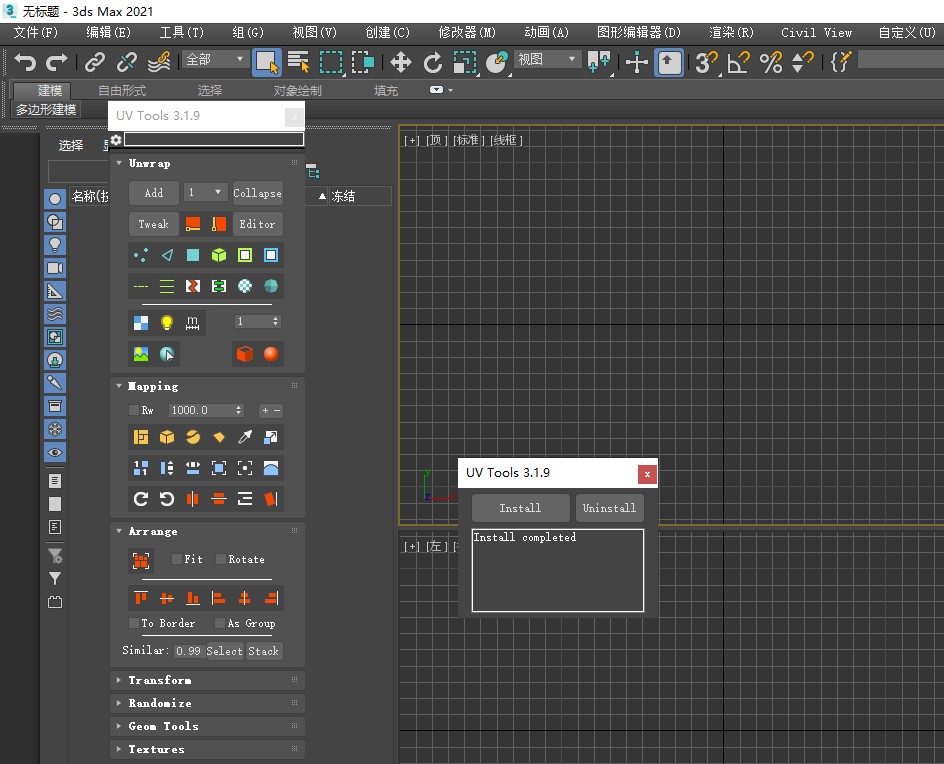Enable Rotate checkbox in Arrange
Image resolution: width=944 pixels, height=764 pixels.
(x=220, y=559)
